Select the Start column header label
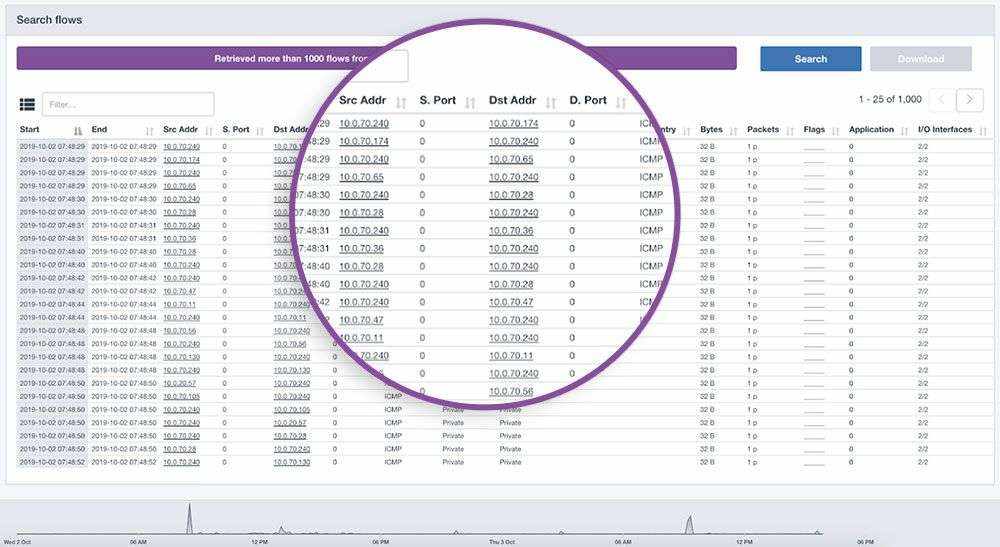The height and width of the screenshot is (547, 1000). coord(29,129)
